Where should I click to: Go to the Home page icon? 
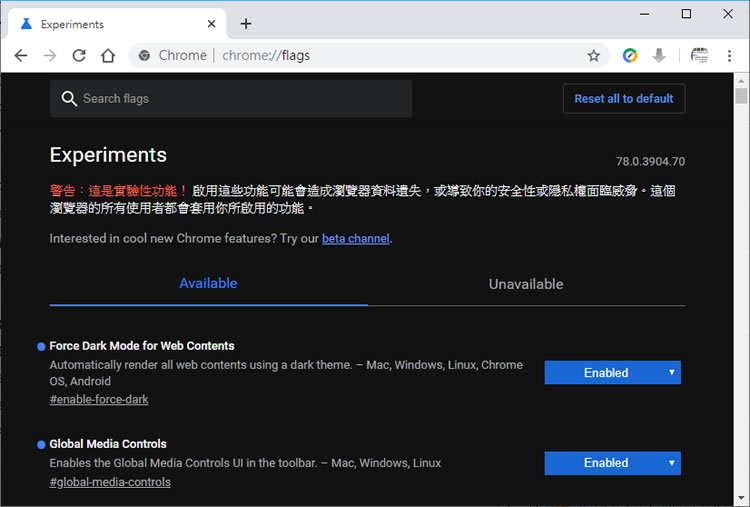click(108, 56)
